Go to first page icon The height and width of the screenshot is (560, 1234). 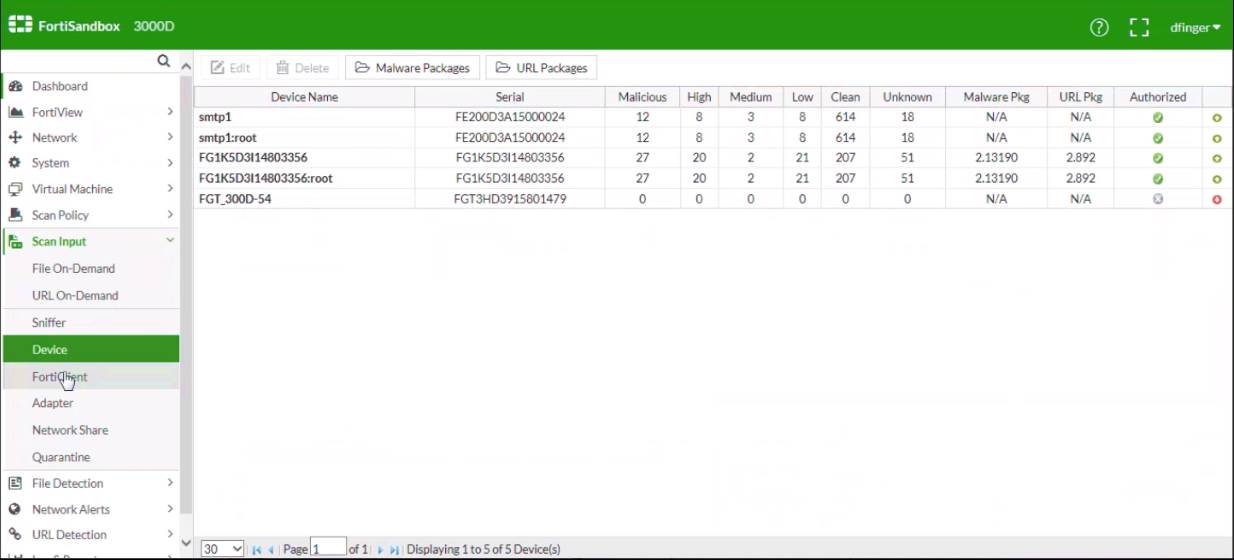point(257,550)
